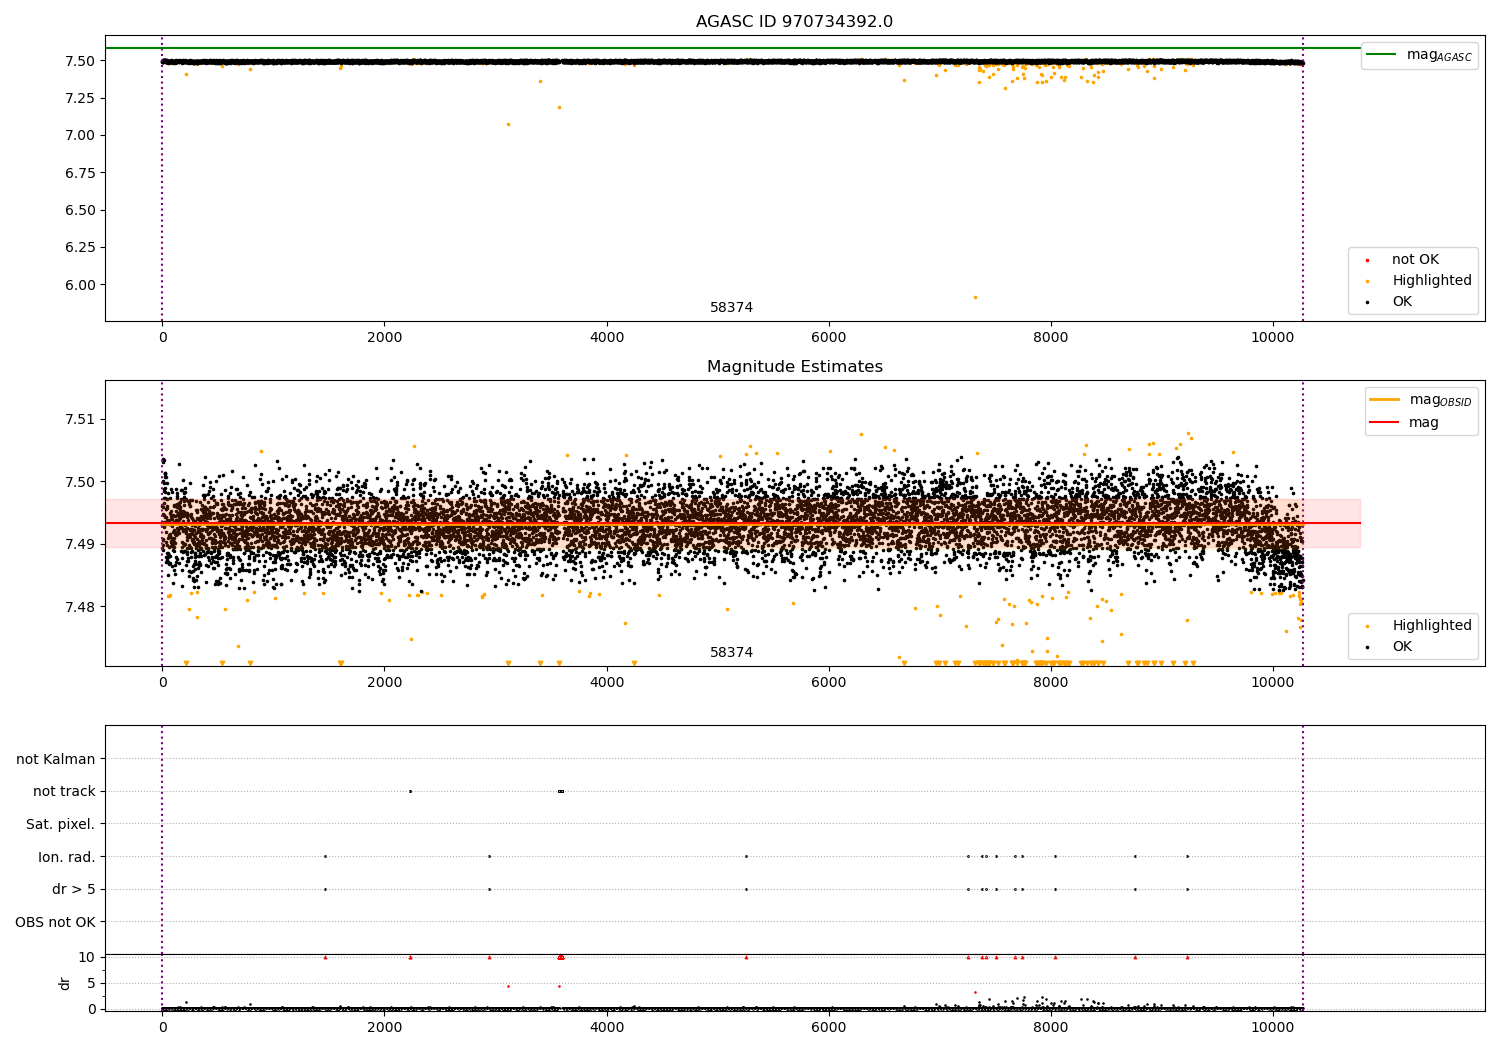Select 'OK' legend entry in Magnitude Estimates plot
Image resolution: width=1500 pixels, height=1050 pixels.
[x=1402, y=647]
